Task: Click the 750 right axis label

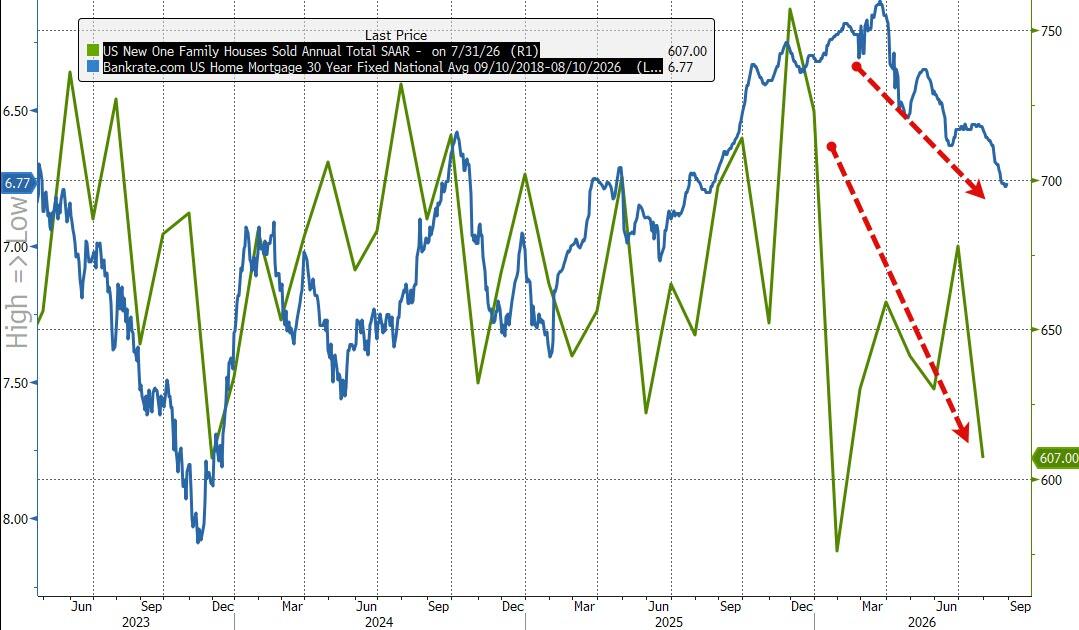Action: (x=1051, y=31)
